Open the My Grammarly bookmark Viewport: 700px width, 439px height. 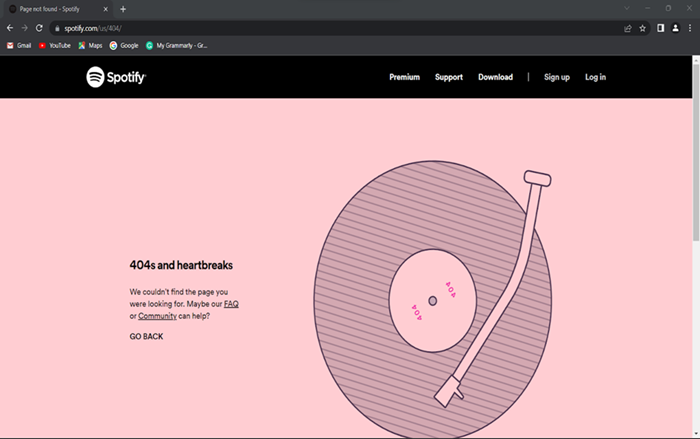coord(176,46)
